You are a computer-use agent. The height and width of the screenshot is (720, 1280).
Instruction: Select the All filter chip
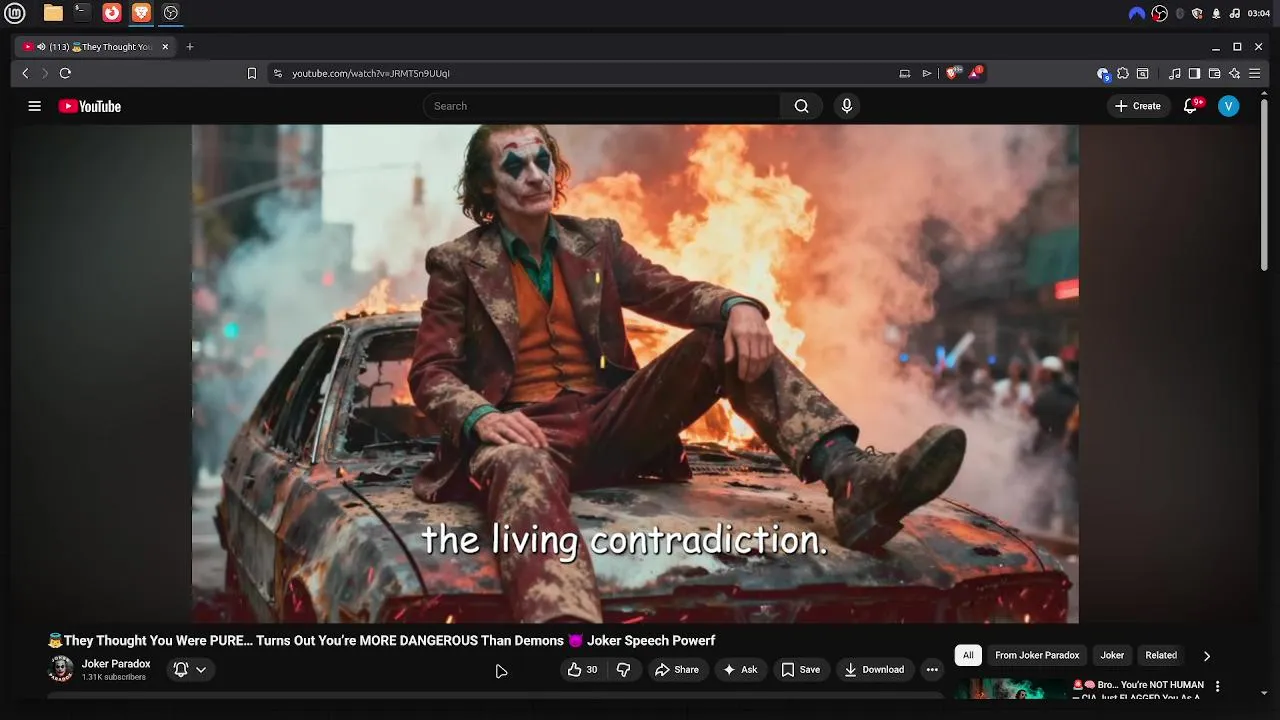click(968, 655)
